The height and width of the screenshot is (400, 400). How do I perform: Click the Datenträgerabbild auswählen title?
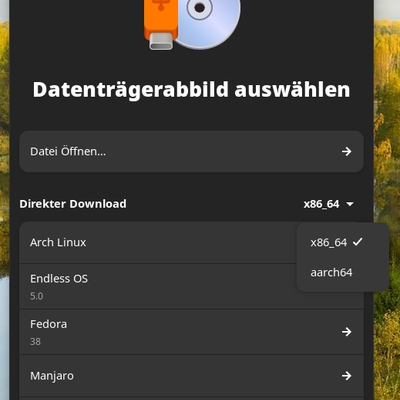[x=191, y=90]
